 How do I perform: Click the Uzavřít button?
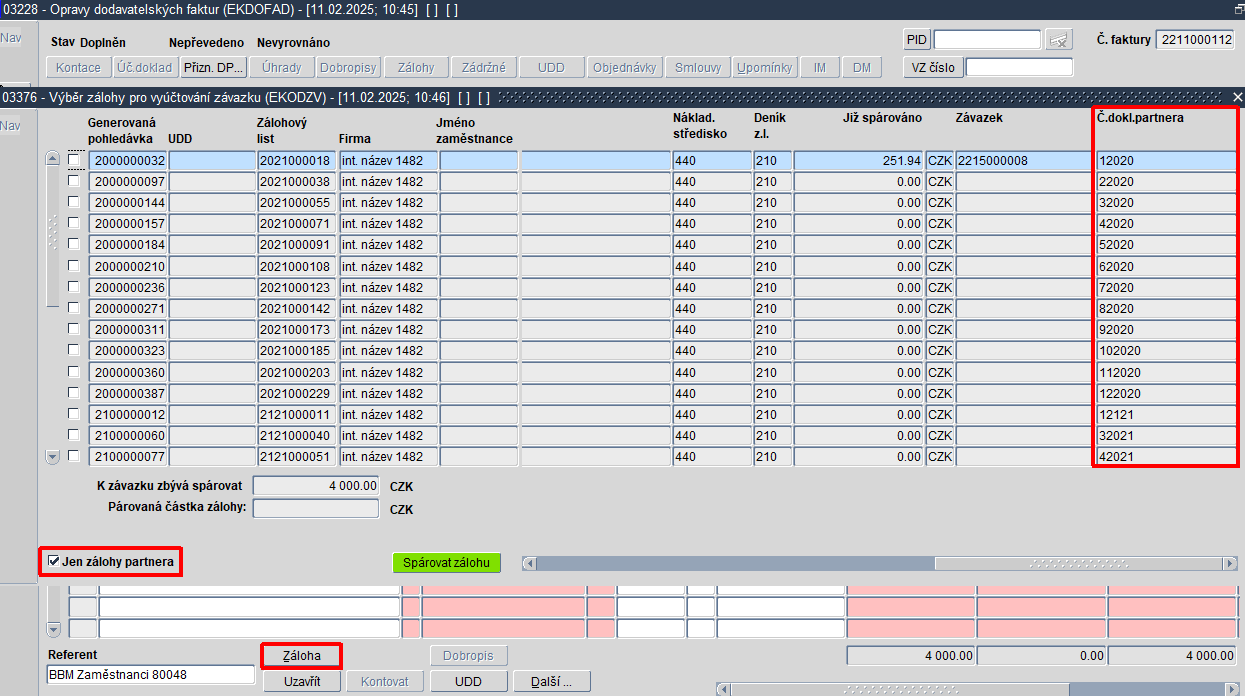click(x=302, y=681)
